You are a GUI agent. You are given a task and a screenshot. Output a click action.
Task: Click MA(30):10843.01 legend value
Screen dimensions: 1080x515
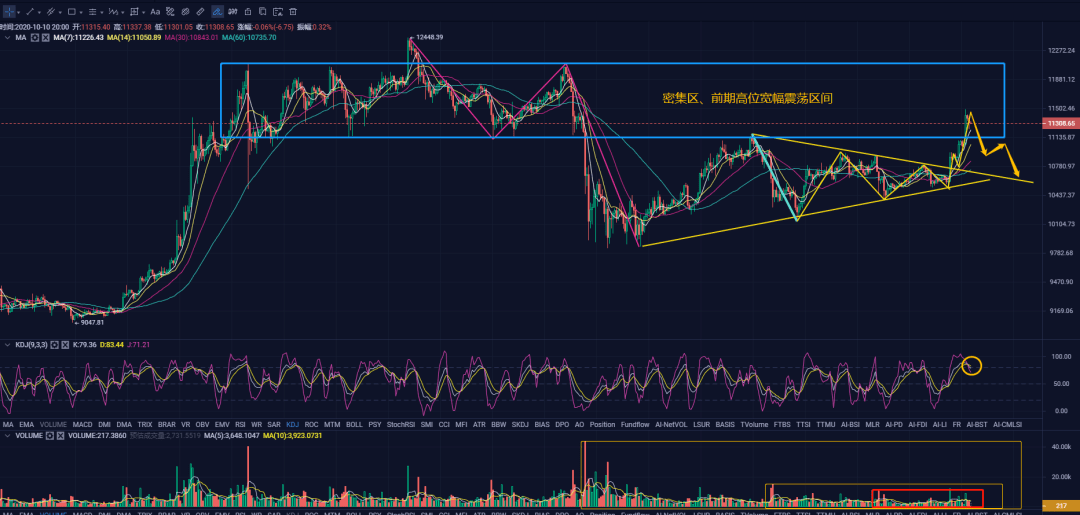(x=191, y=37)
